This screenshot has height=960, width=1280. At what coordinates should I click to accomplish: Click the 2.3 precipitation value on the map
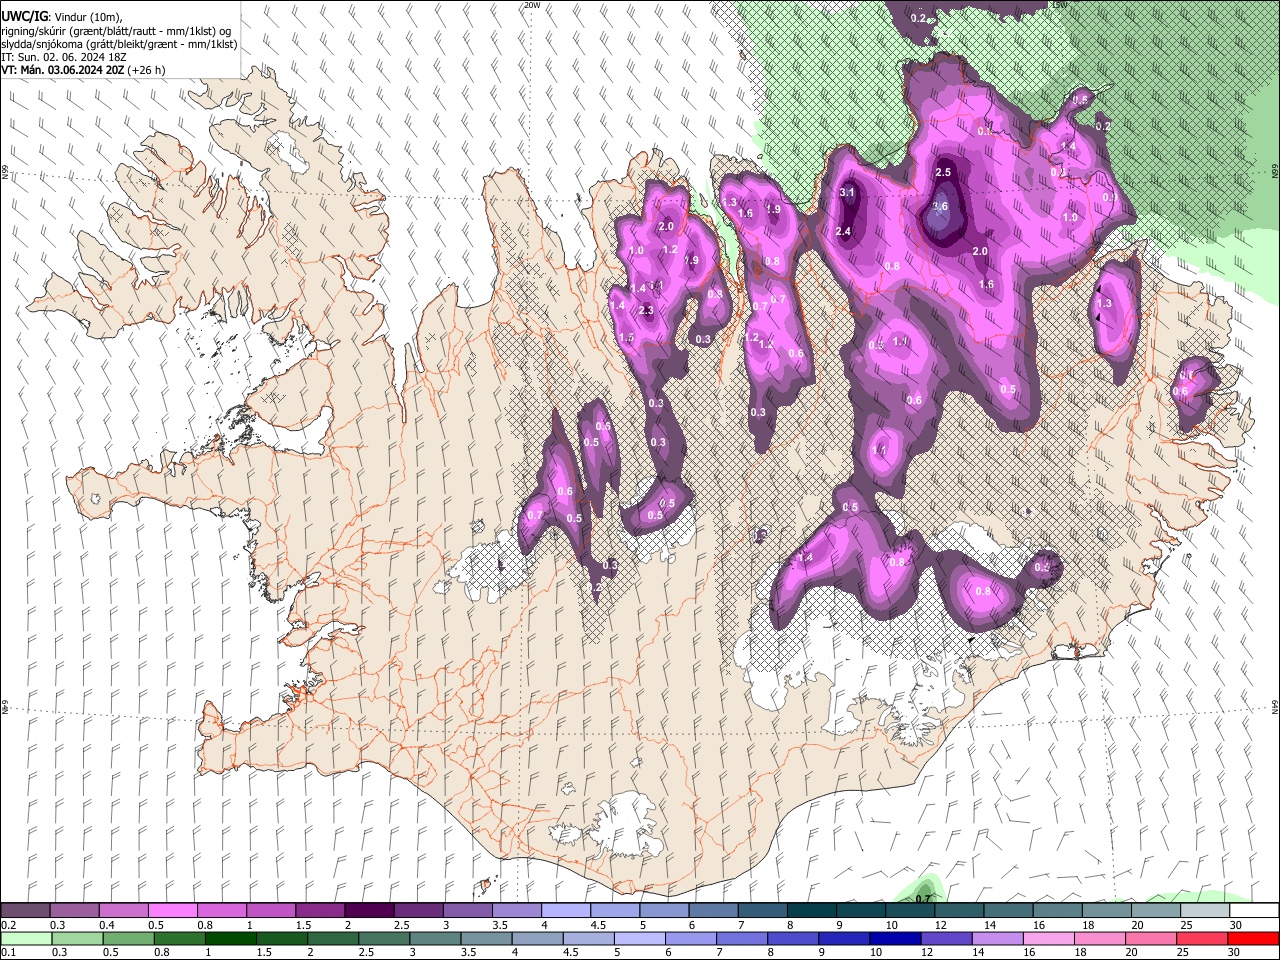646,310
